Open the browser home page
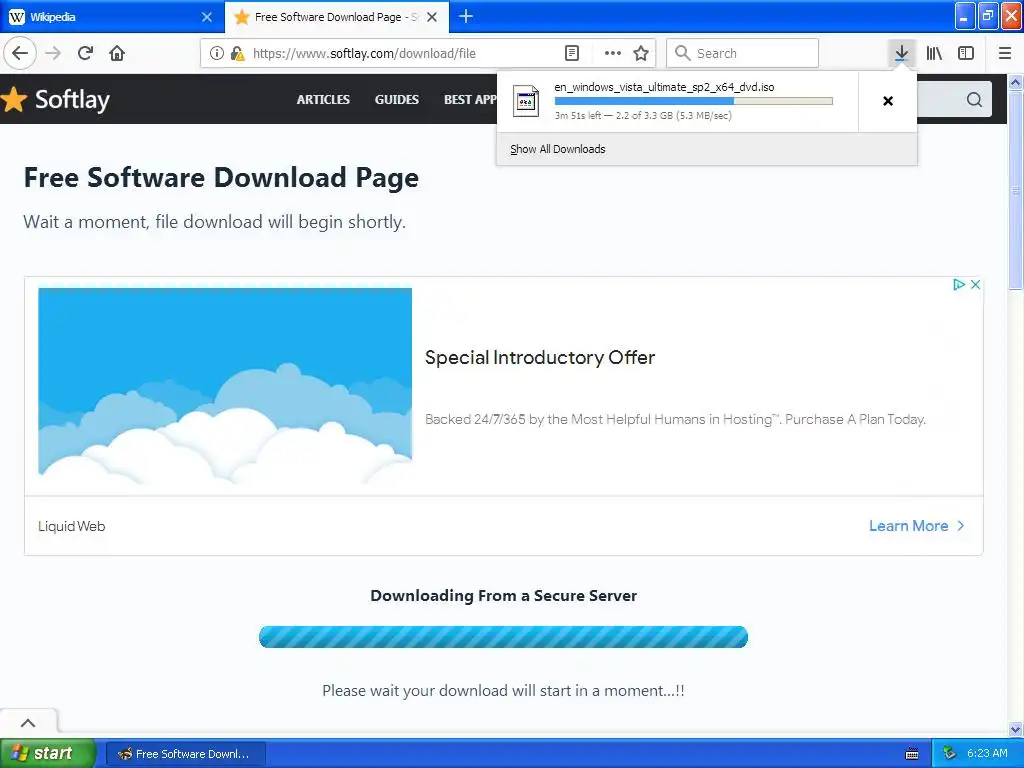 click(117, 53)
